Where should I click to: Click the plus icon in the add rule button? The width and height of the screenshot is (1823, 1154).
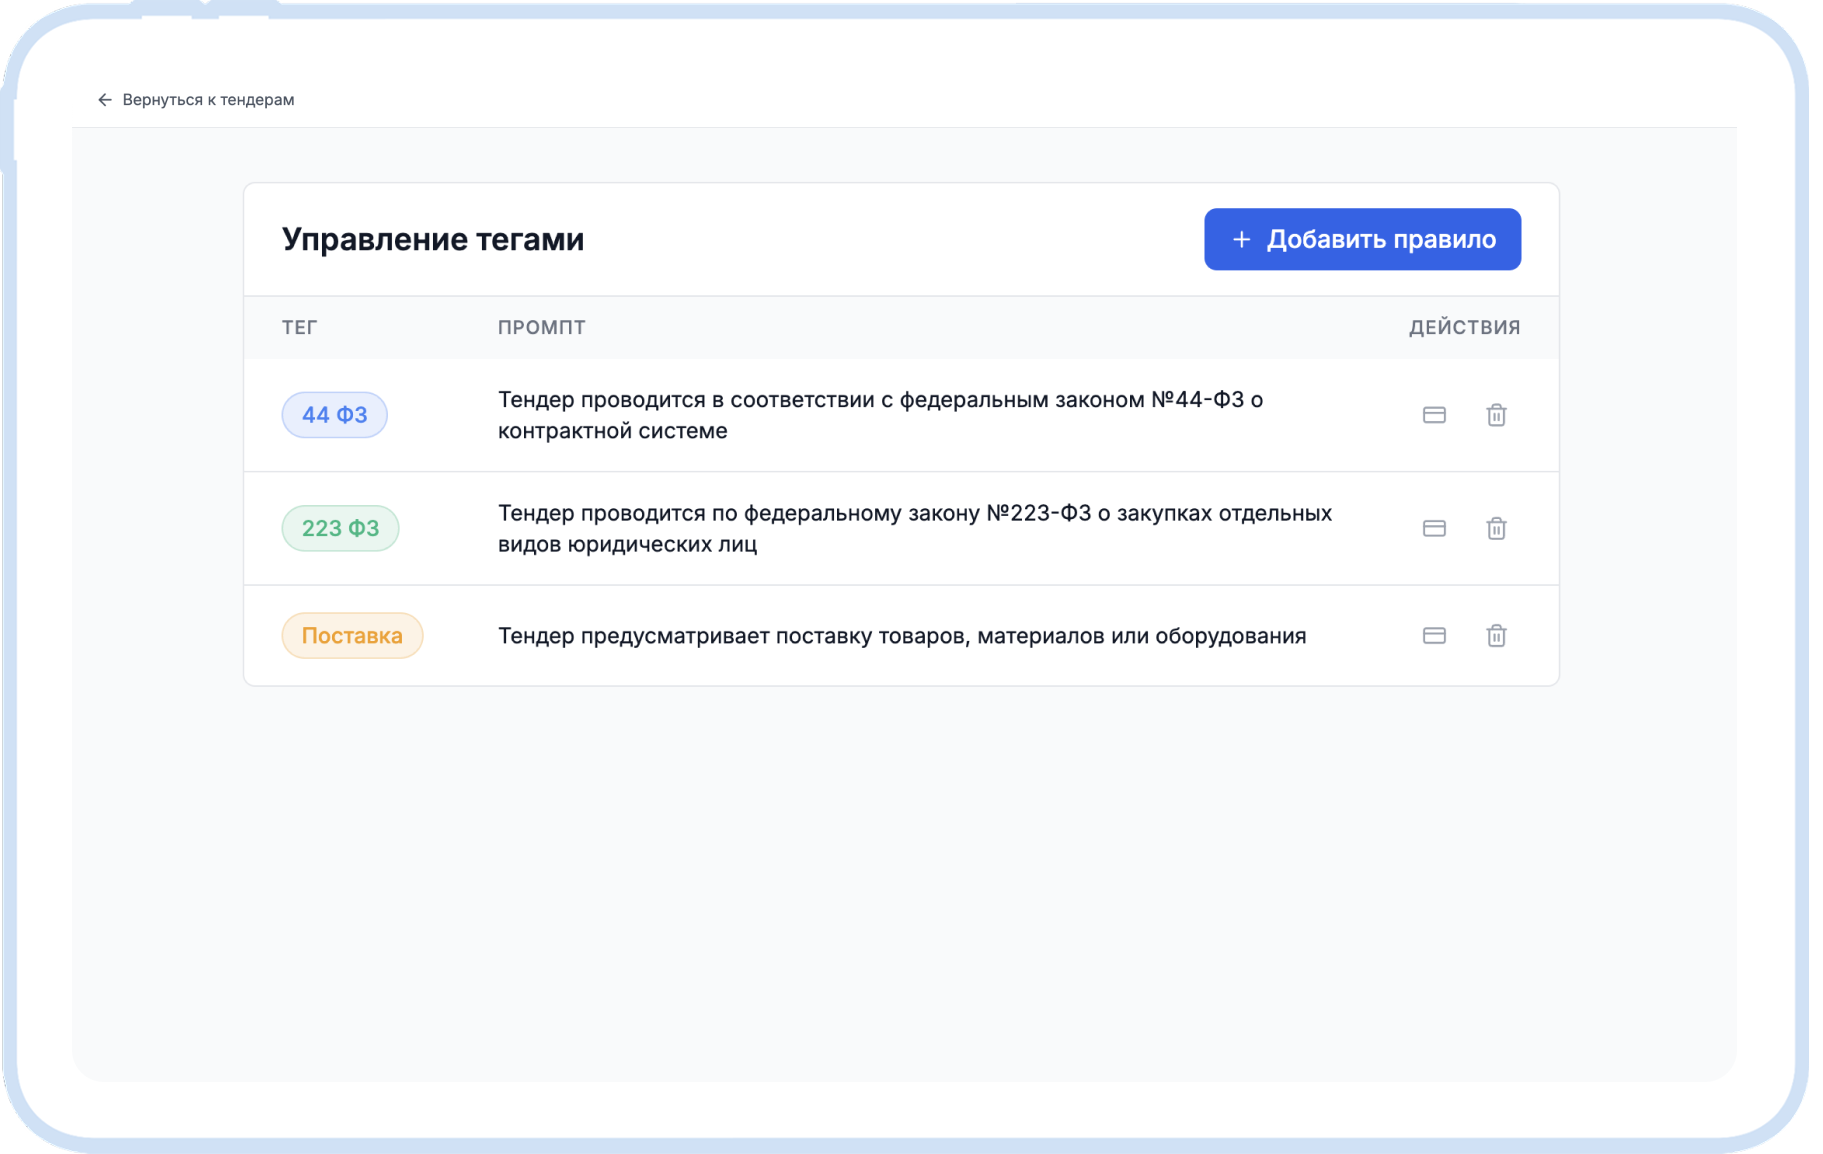click(x=1241, y=240)
